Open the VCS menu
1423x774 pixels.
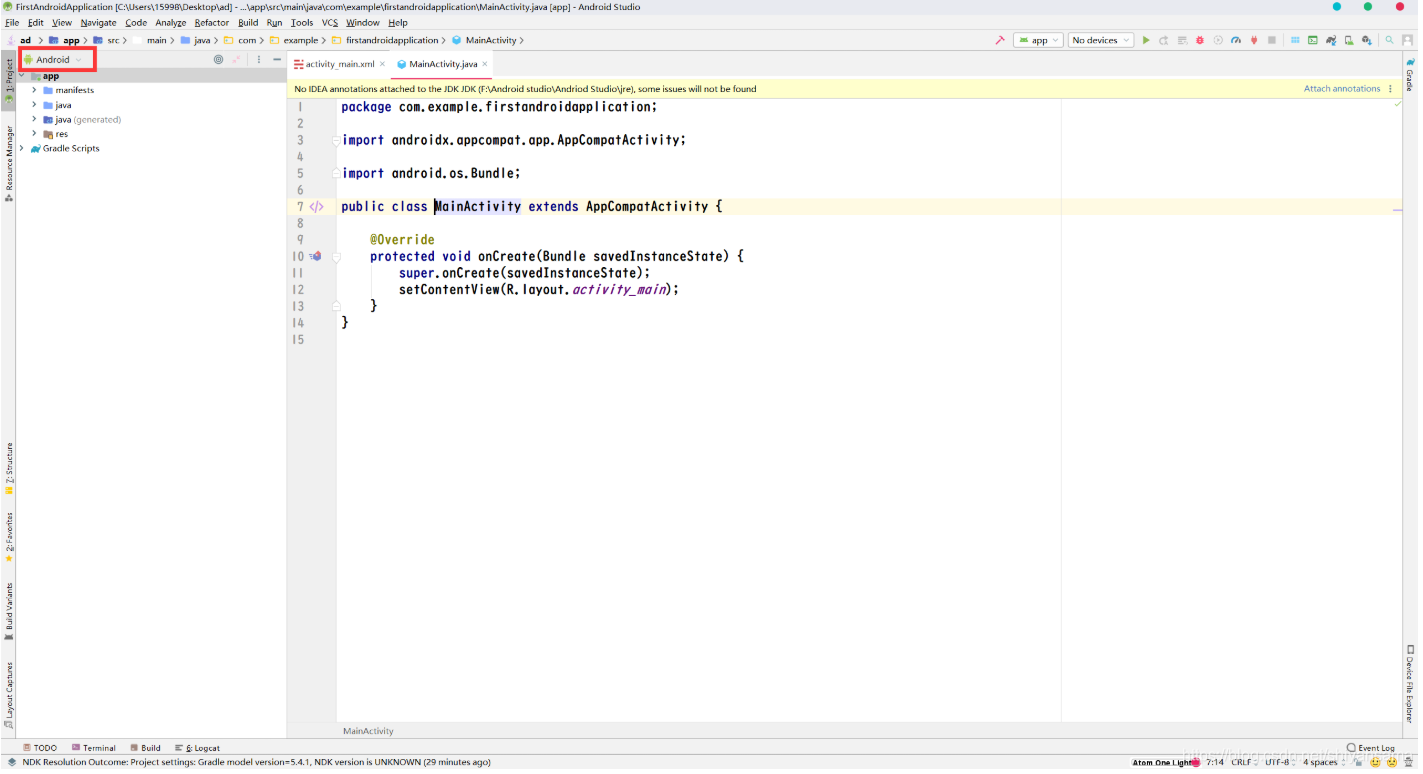pos(330,22)
